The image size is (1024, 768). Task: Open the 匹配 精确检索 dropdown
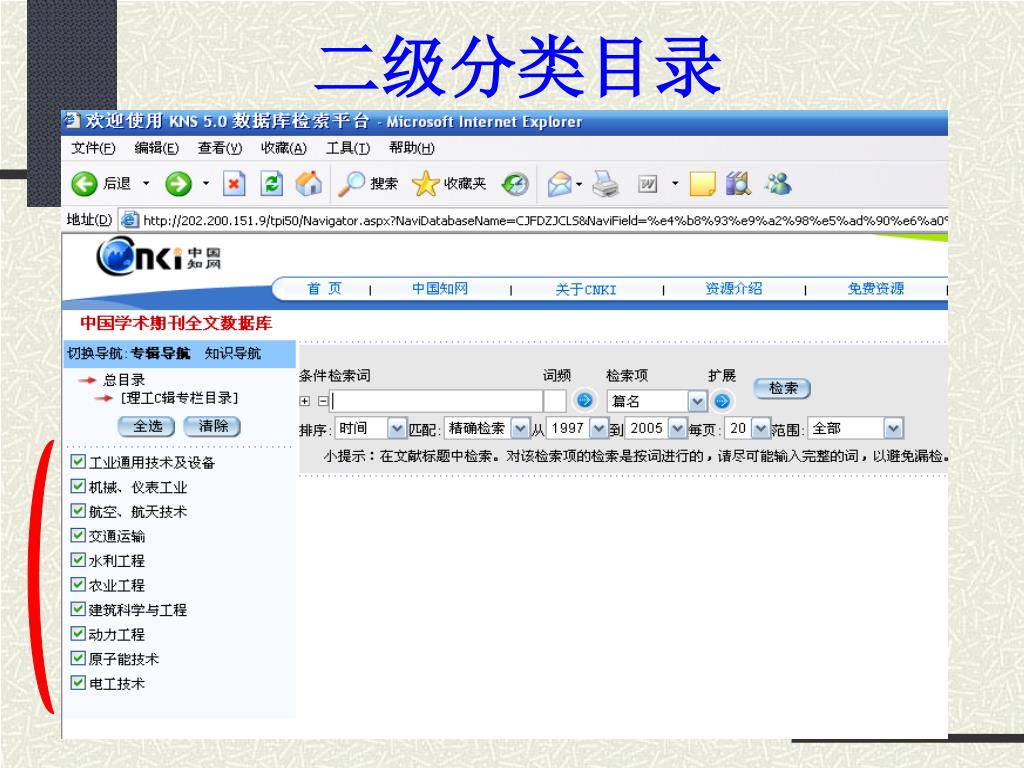487,428
